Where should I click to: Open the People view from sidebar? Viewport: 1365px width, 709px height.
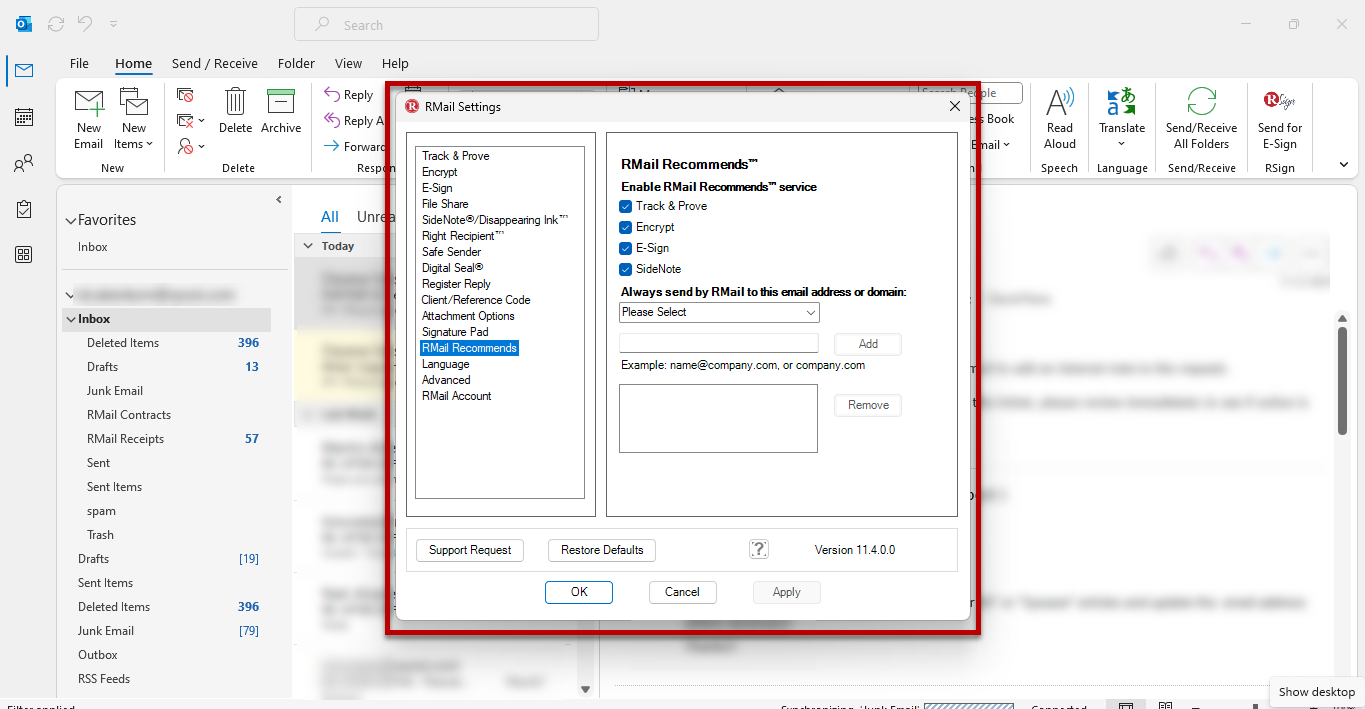pyautogui.click(x=23, y=163)
